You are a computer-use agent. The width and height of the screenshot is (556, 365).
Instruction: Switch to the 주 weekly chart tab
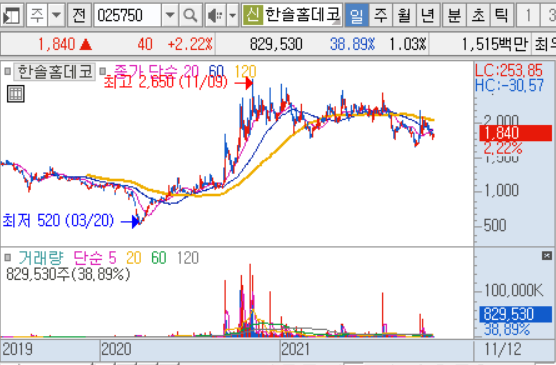[x=380, y=15]
